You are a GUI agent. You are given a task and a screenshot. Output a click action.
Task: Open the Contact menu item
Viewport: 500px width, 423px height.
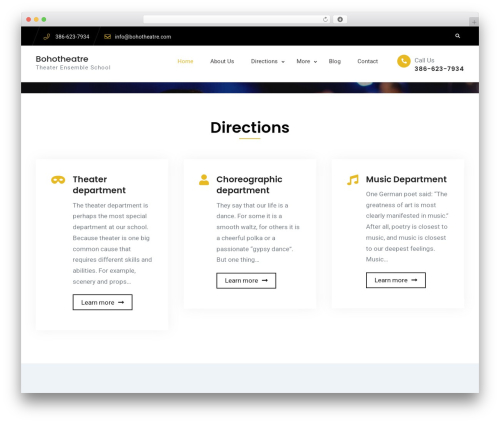[x=367, y=61]
